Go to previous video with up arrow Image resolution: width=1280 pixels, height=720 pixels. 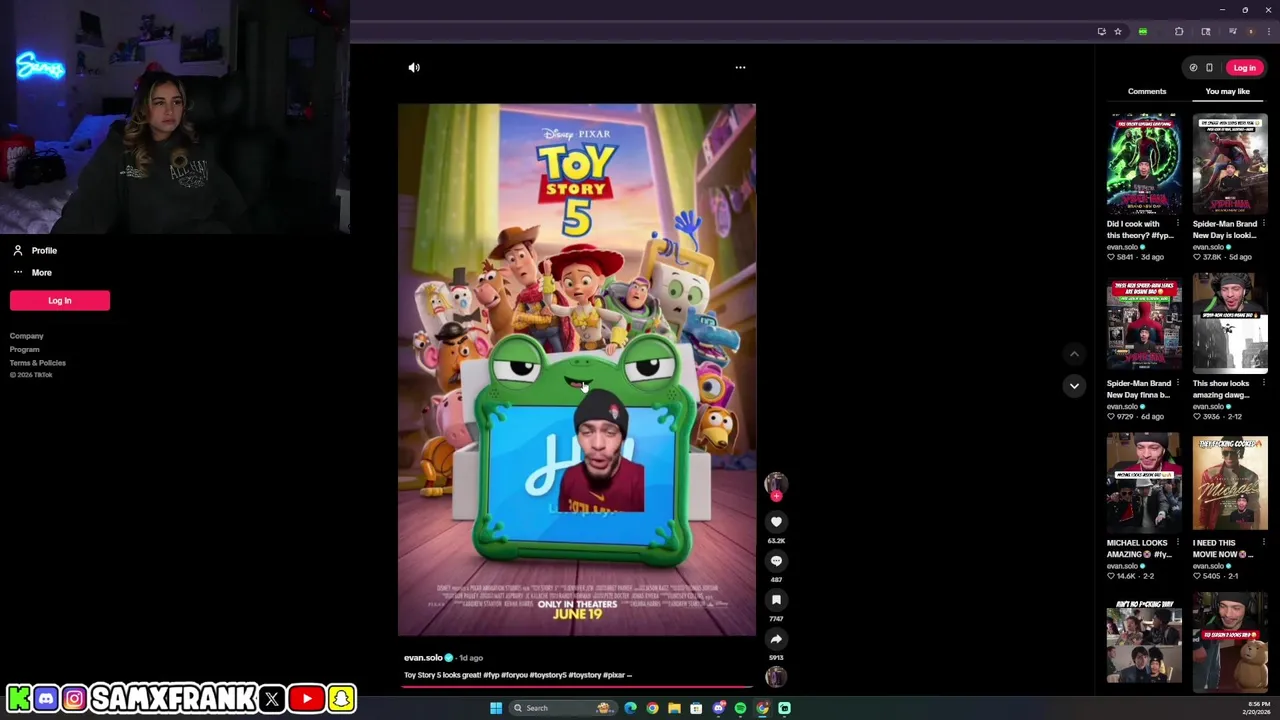click(x=1074, y=354)
